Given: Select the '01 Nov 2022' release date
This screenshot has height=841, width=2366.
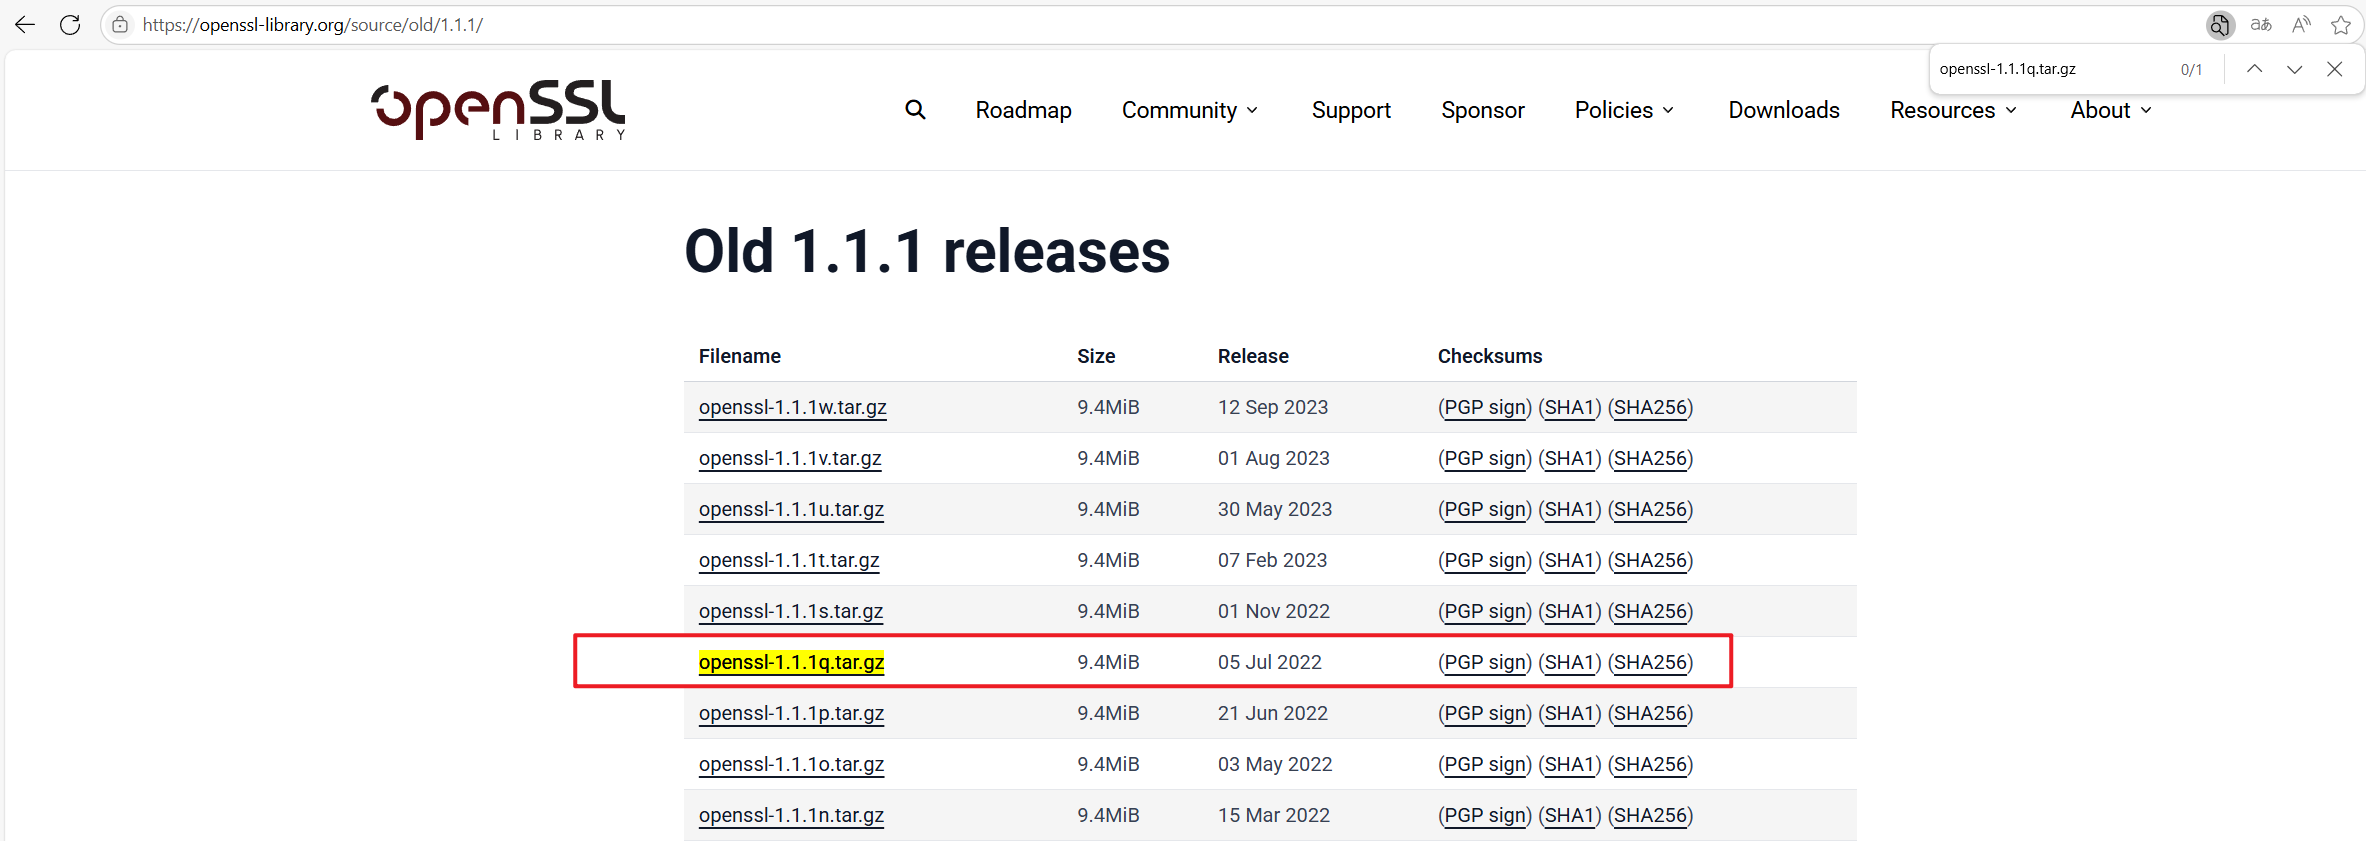Looking at the screenshot, I should point(1273,611).
